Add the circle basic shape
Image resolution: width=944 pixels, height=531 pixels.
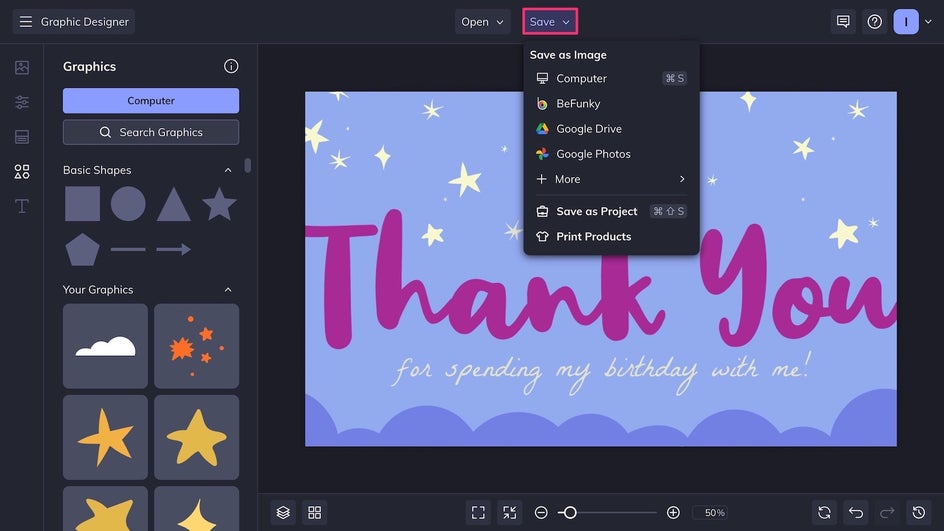click(x=128, y=203)
